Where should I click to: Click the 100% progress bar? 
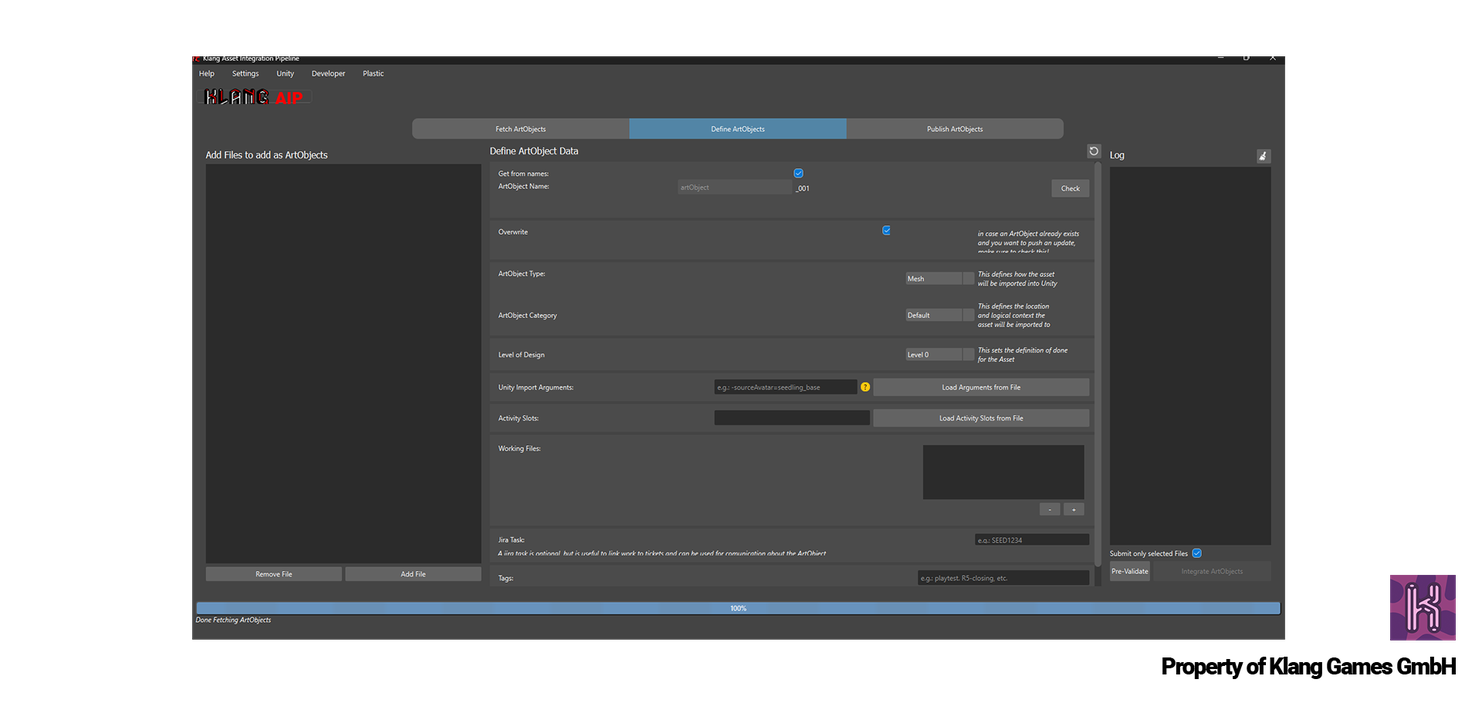coord(738,608)
